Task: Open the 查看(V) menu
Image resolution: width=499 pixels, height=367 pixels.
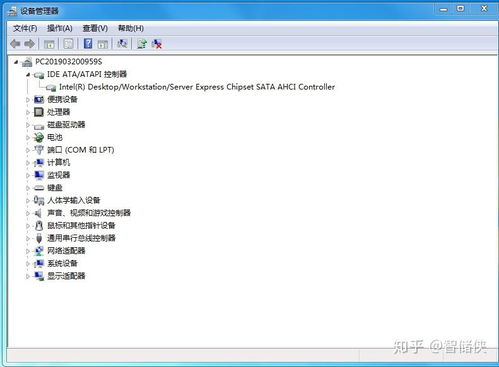Action: 95,28
